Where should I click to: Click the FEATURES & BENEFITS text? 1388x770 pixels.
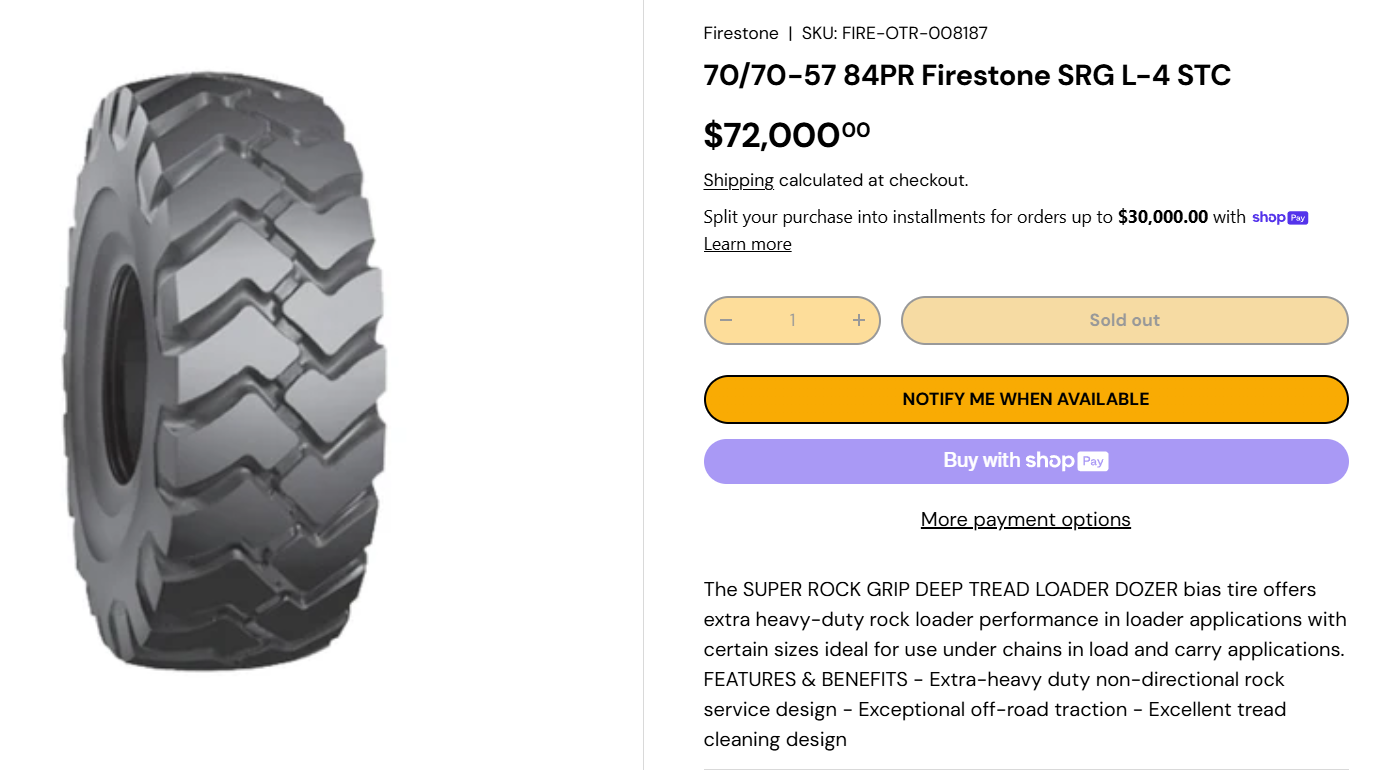coord(806,679)
